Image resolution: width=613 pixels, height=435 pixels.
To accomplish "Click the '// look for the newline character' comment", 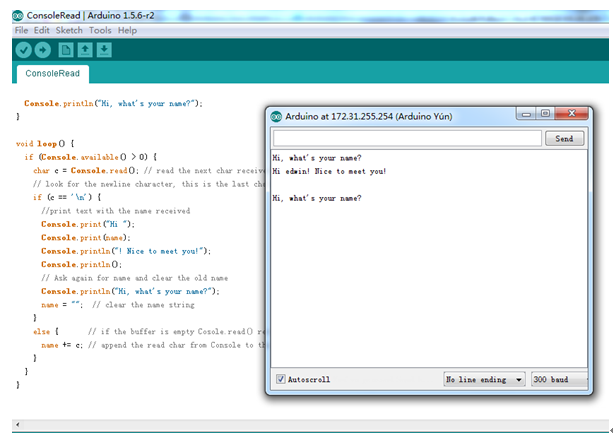I will [x=149, y=184].
